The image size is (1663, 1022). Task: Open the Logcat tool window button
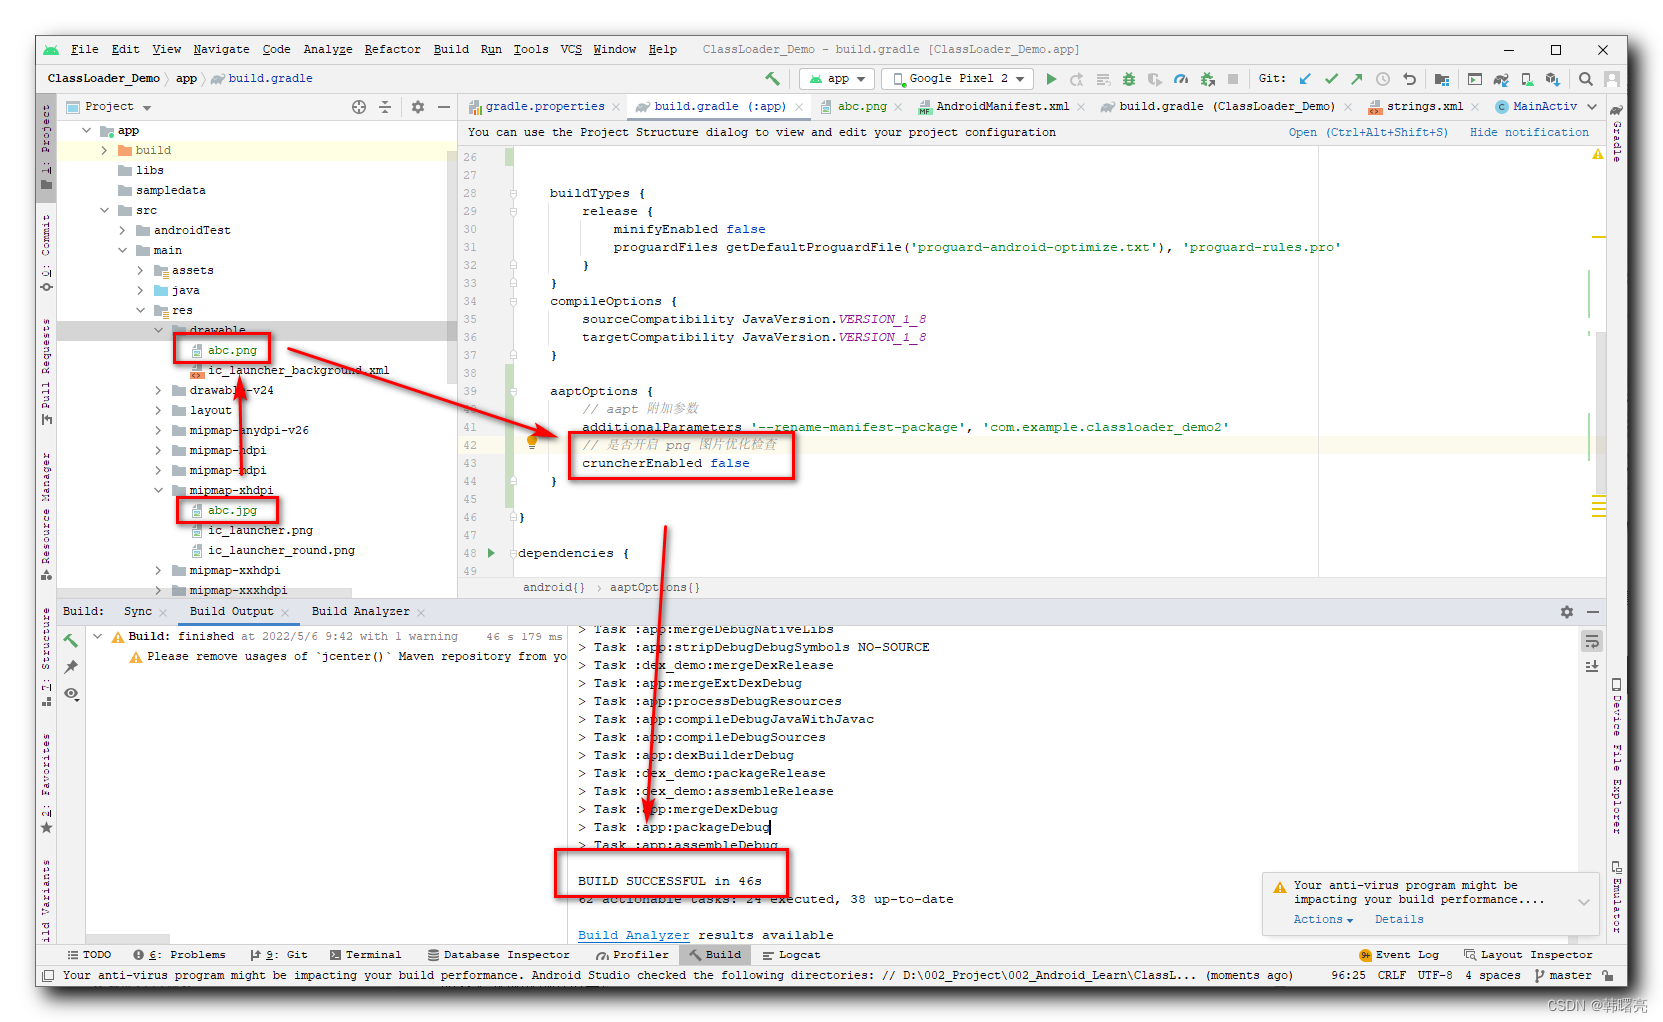[x=791, y=955]
